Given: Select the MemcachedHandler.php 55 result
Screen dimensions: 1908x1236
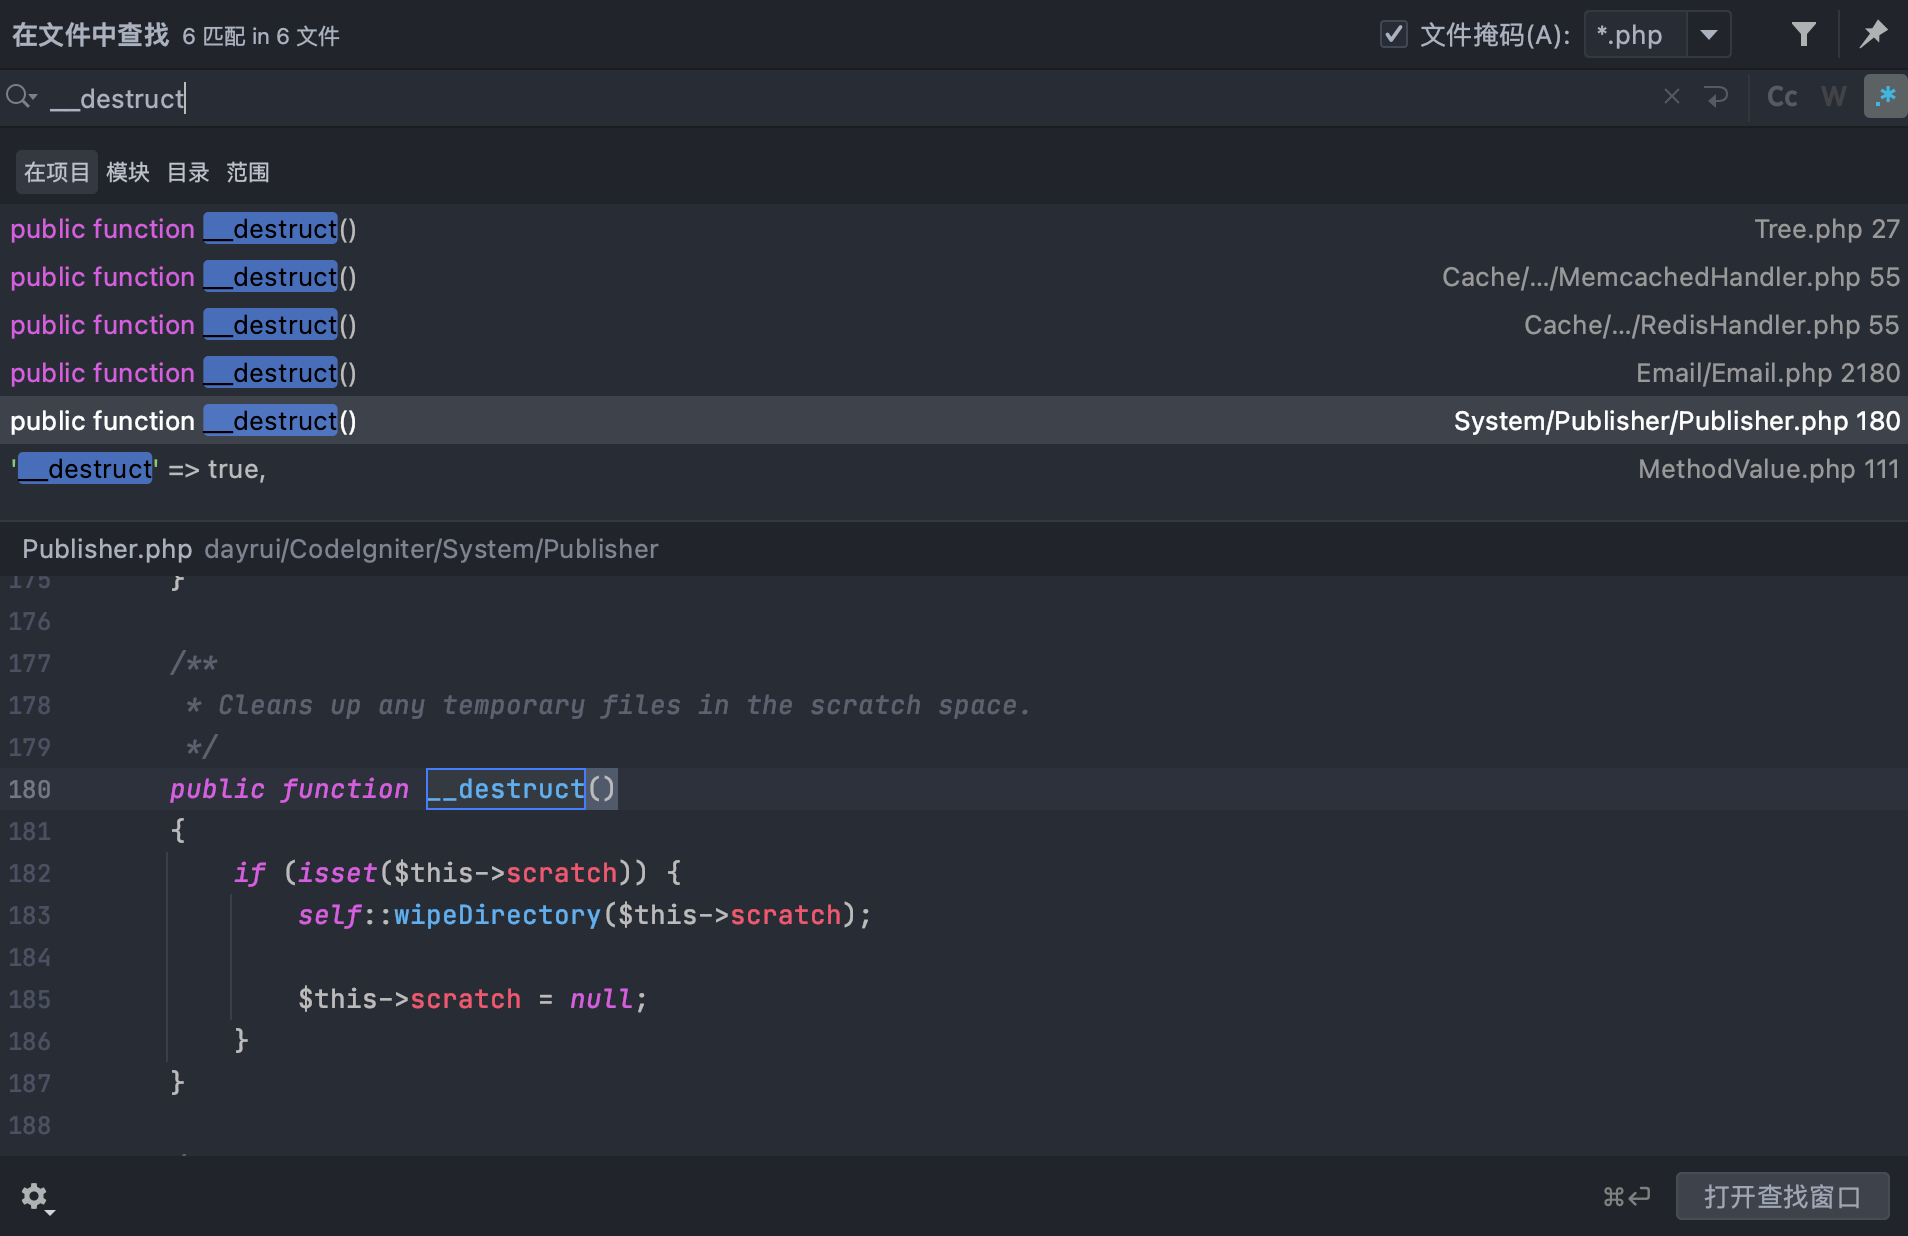Looking at the screenshot, I should click(x=954, y=277).
